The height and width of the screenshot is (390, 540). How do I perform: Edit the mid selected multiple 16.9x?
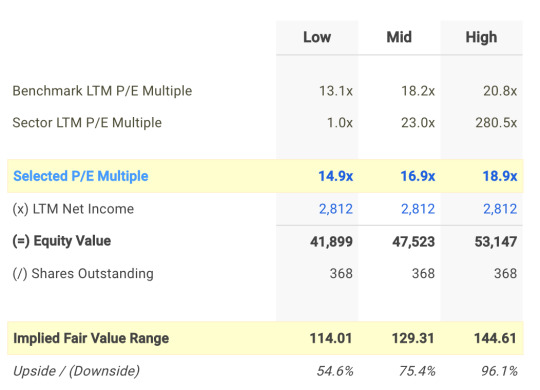point(417,176)
